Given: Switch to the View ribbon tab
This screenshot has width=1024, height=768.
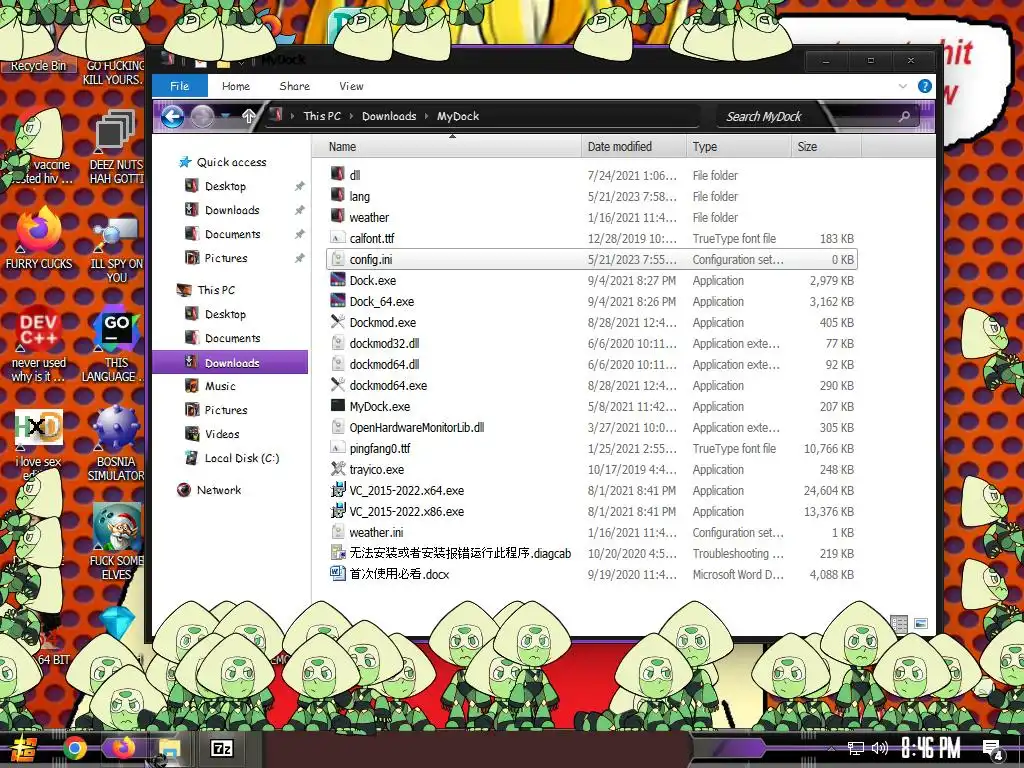Looking at the screenshot, I should pos(351,86).
